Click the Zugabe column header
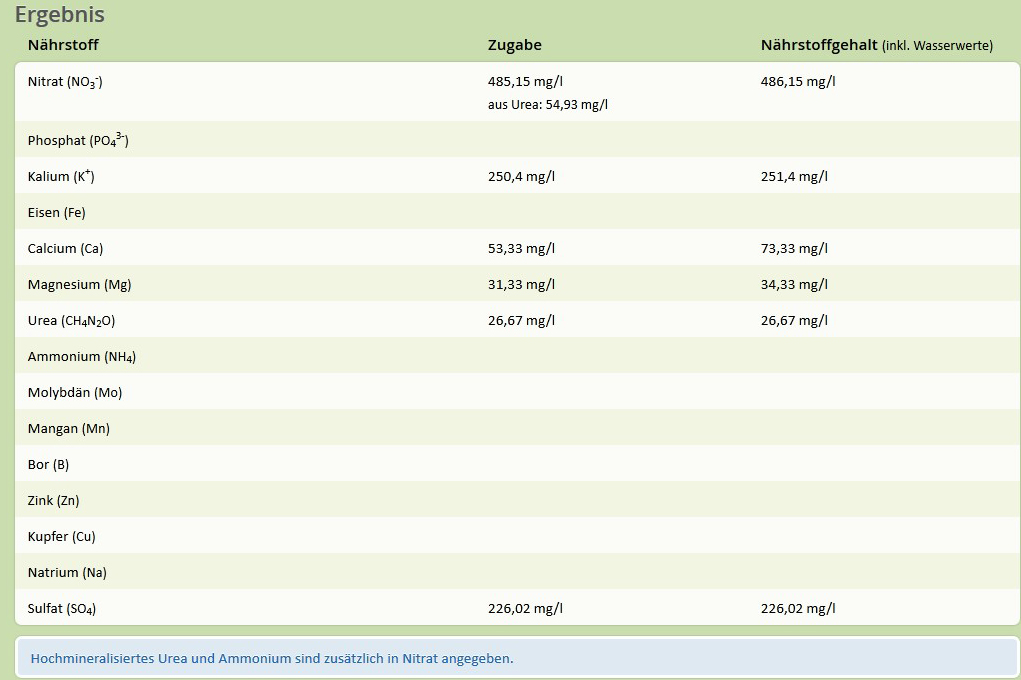Image resolution: width=1021 pixels, height=680 pixels. click(514, 45)
